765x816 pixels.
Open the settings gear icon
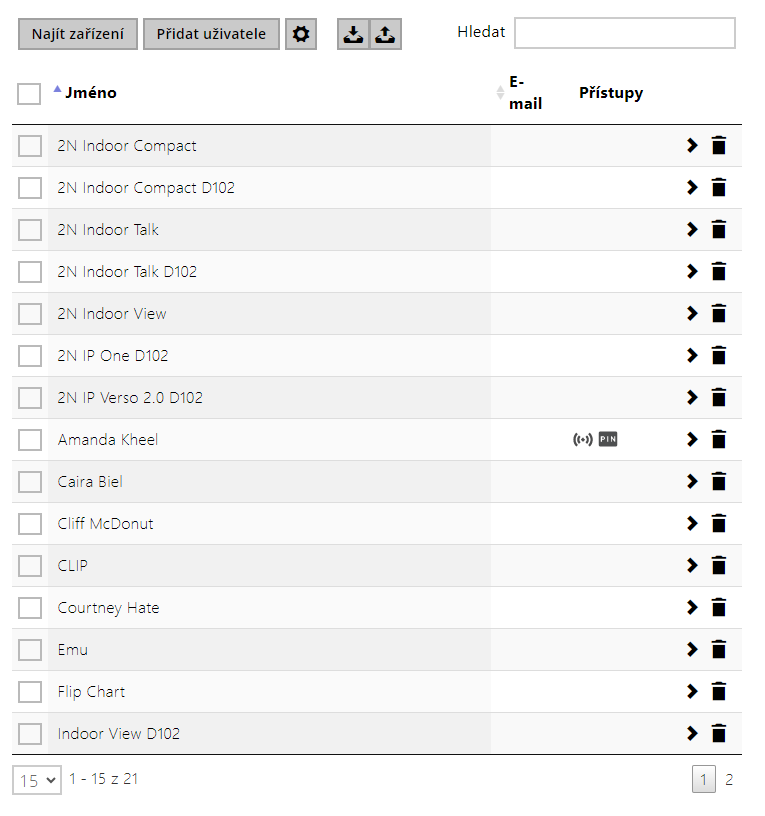click(300, 34)
